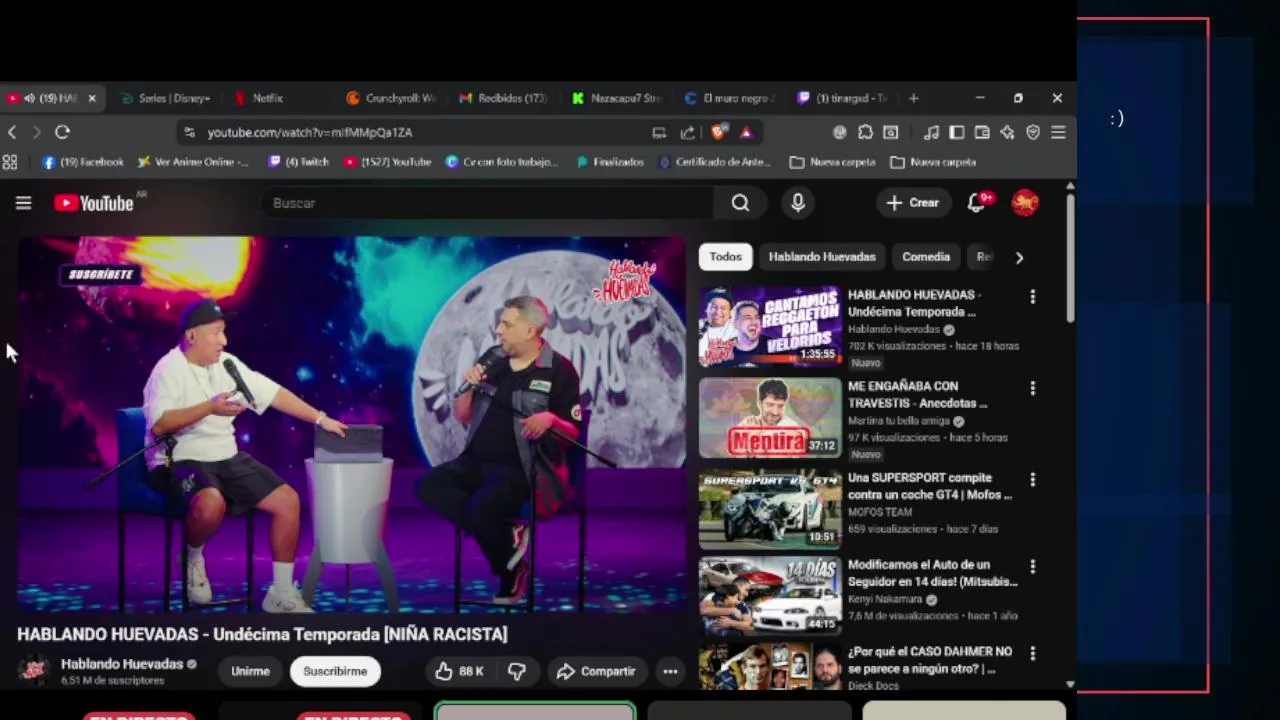Toggle the browser sidebar panel icon
1280x720 pixels.
coord(957,132)
